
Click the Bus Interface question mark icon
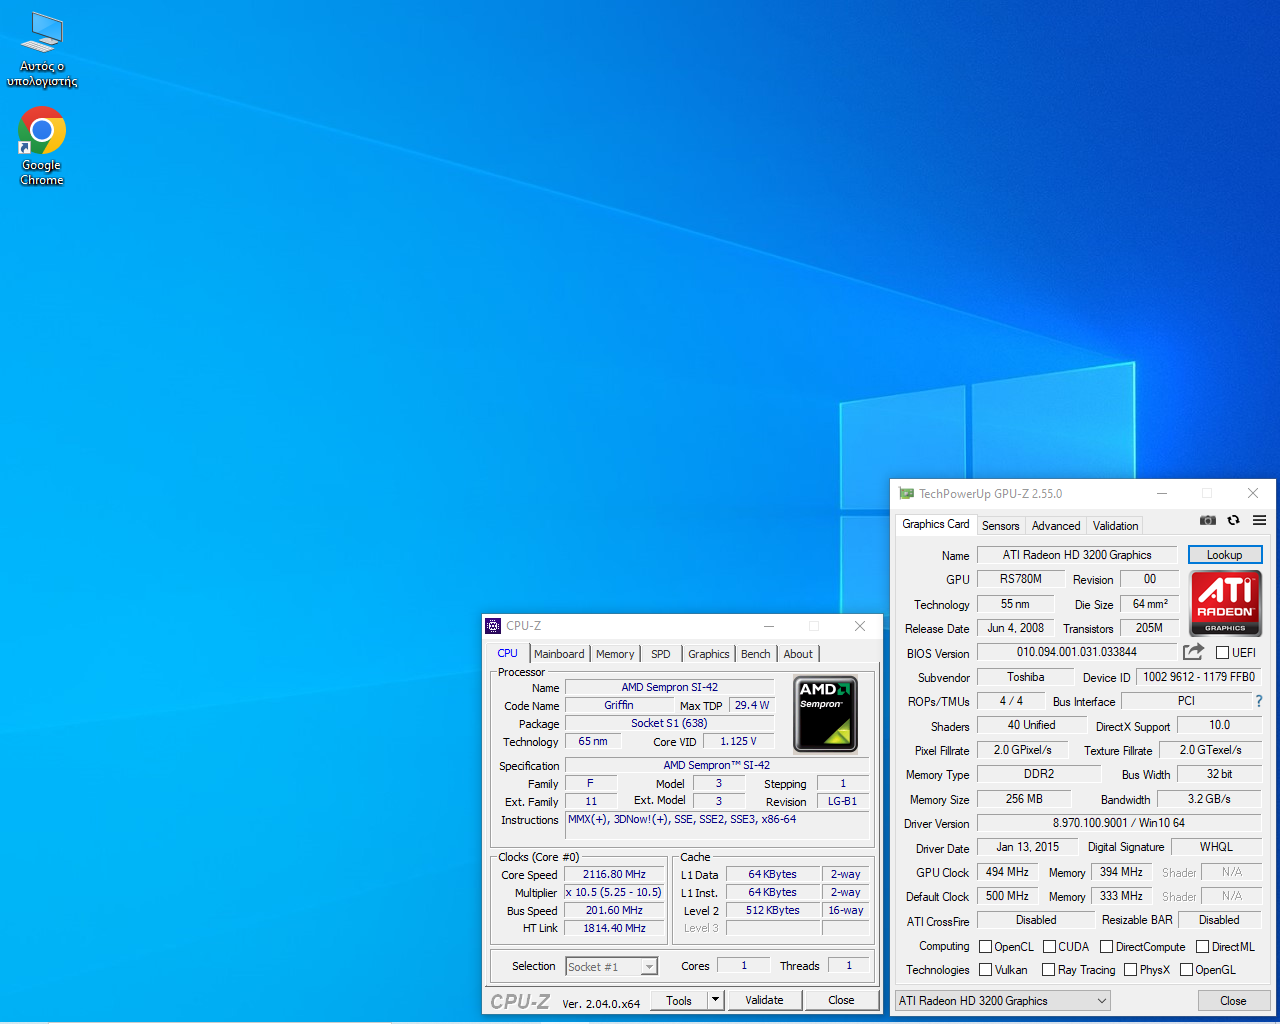click(x=1259, y=701)
